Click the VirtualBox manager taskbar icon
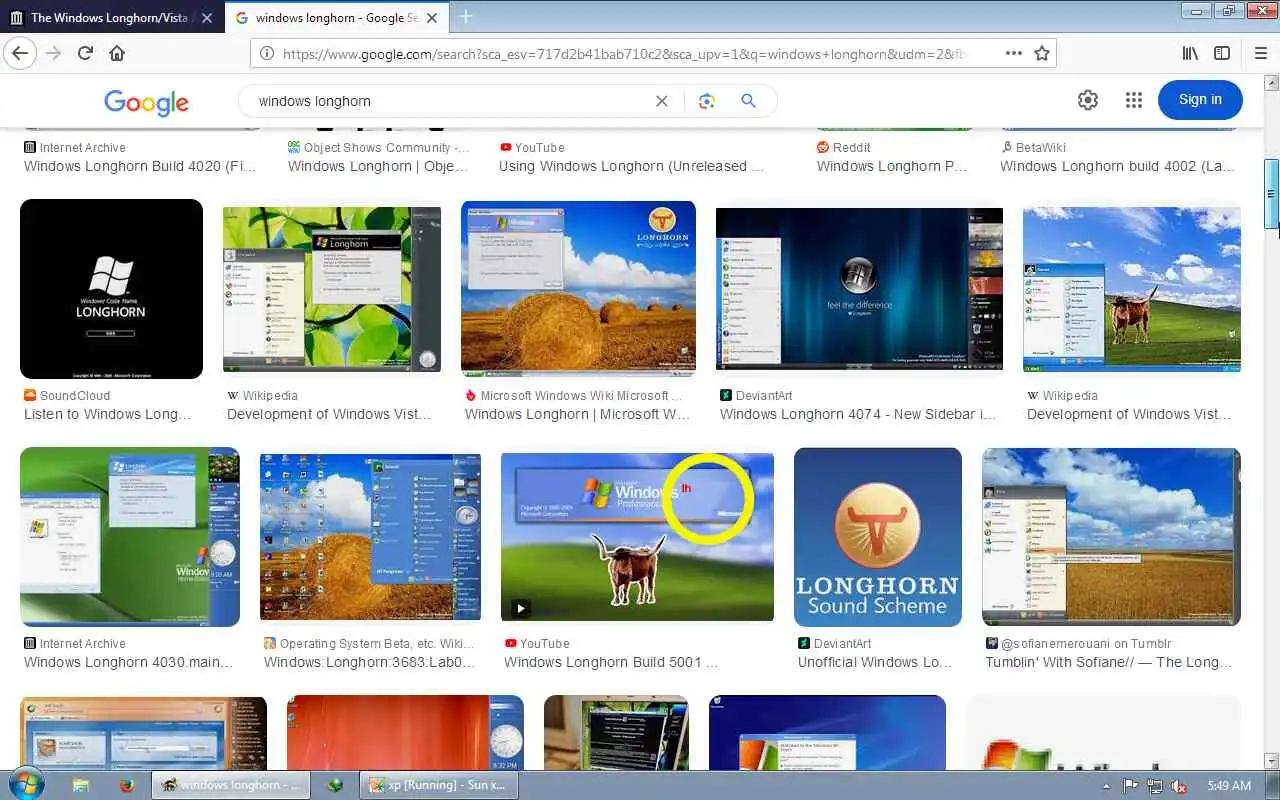Viewport: 1280px width, 800px height. click(x=335, y=785)
